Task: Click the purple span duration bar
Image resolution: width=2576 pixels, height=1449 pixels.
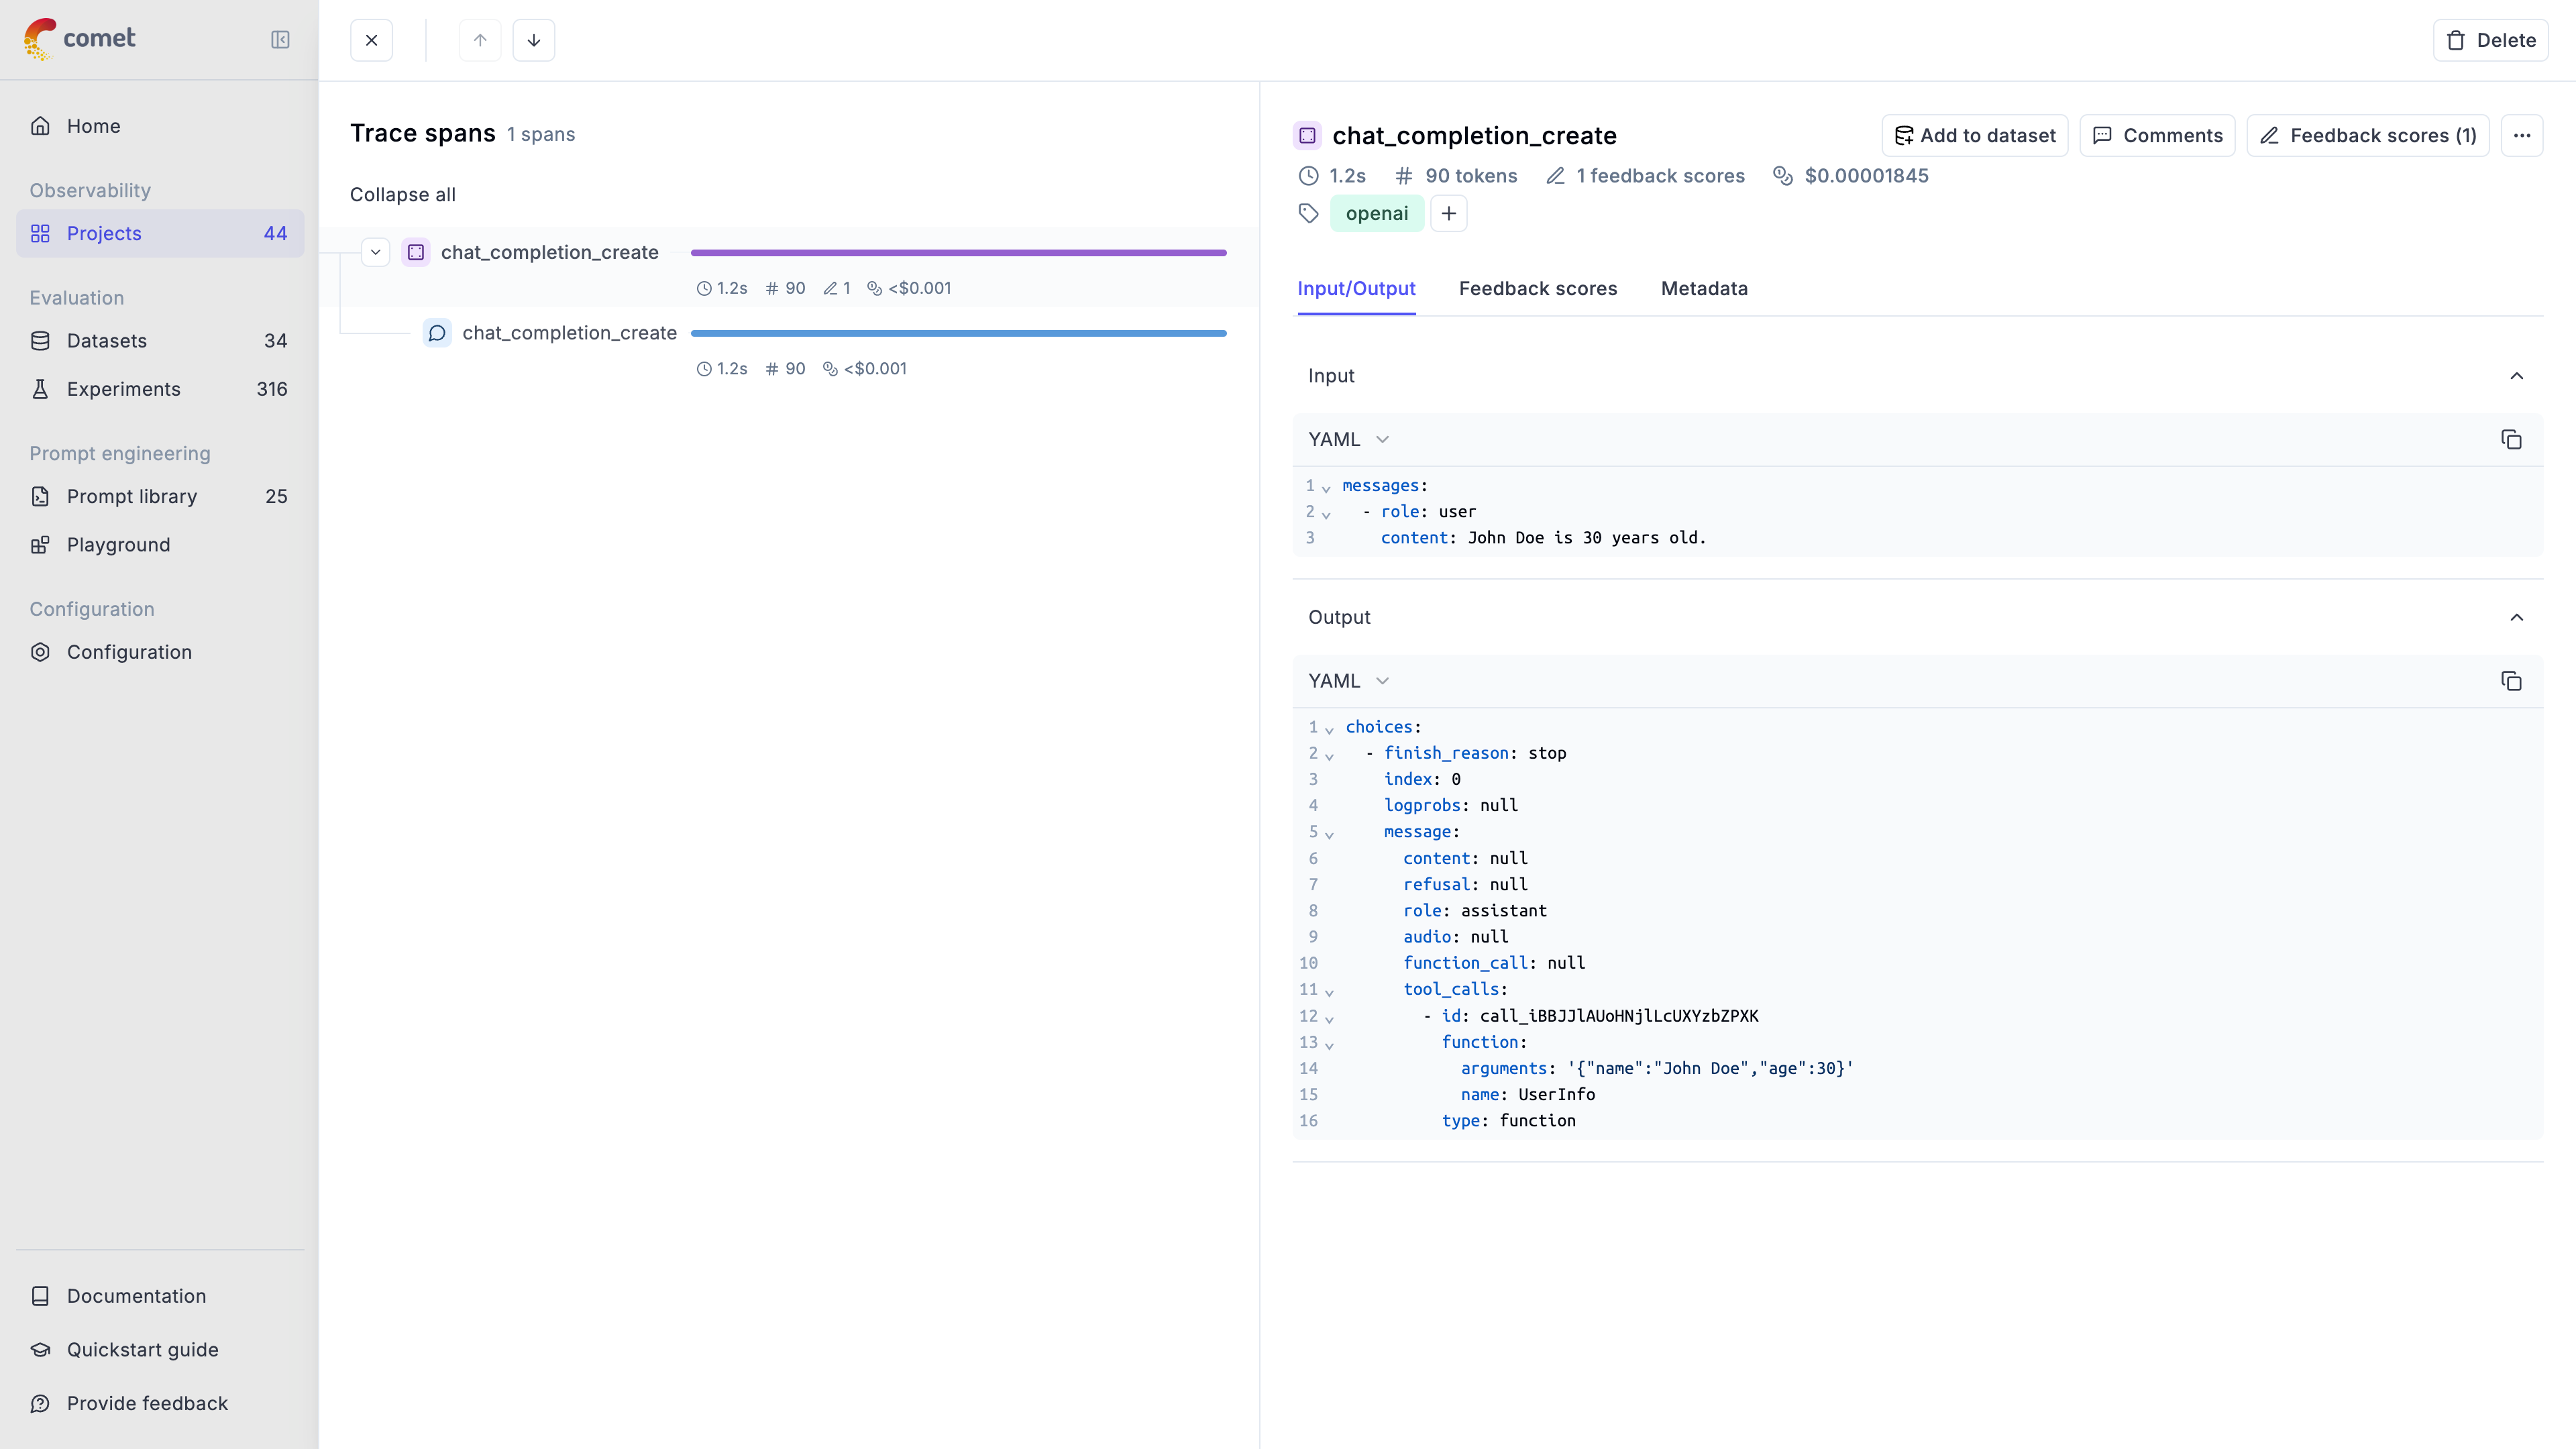Action: point(958,252)
